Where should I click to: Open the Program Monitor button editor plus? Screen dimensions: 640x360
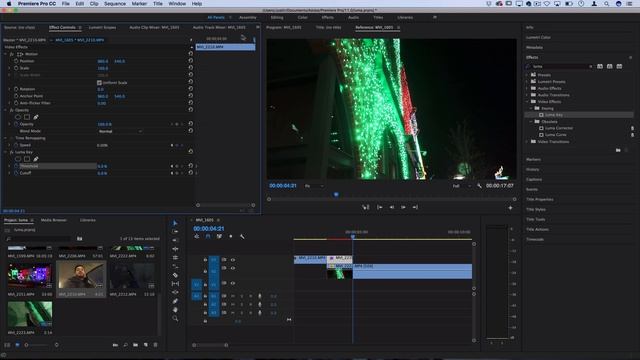point(510,208)
